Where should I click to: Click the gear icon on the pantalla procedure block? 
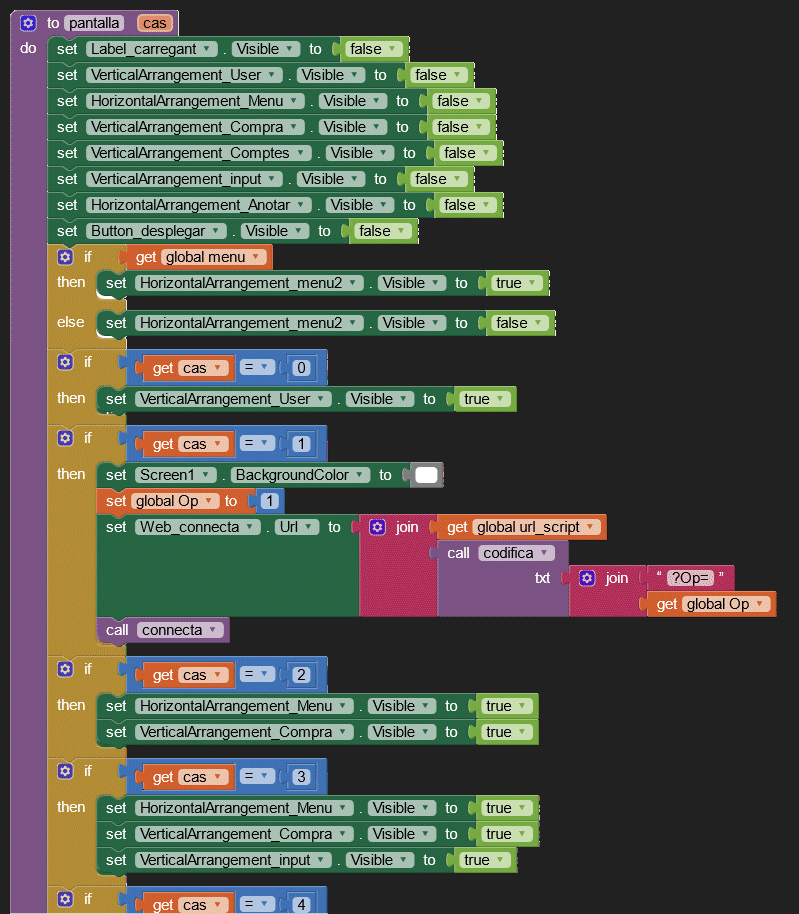(x=28, y=22)
